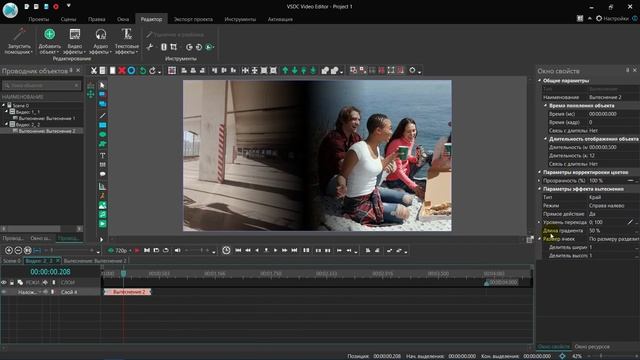Click timeline zoom in plus icon
The image size is (640, 360).
[x=9, y=250]
